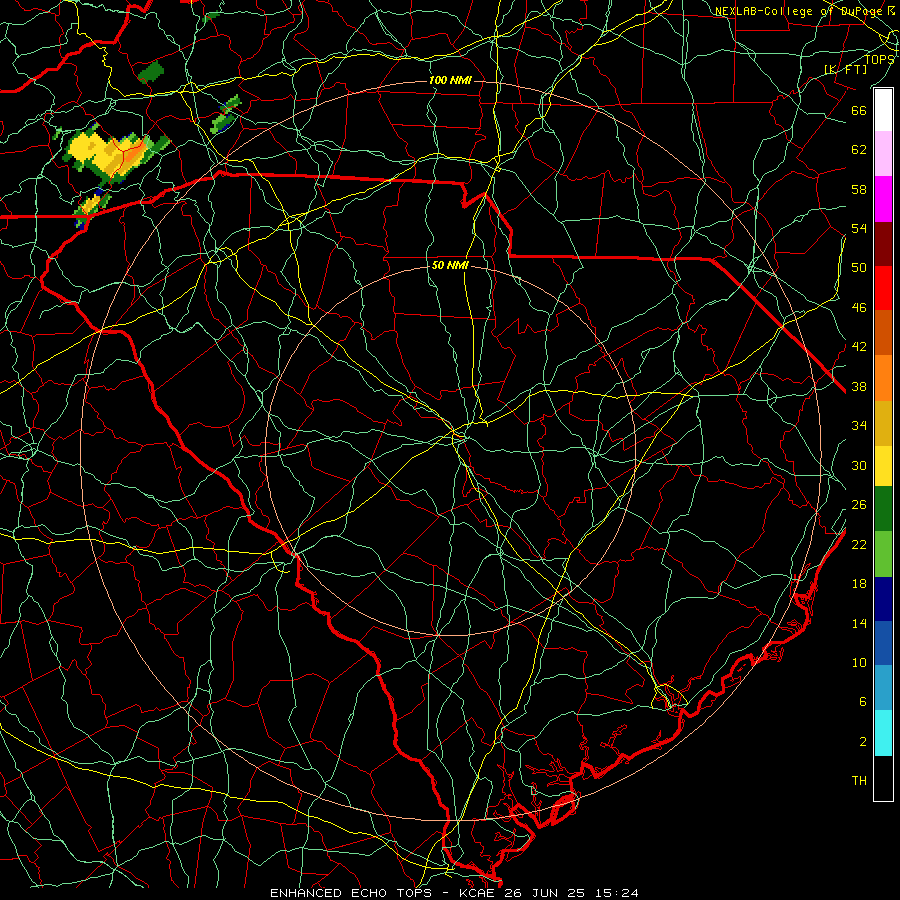900x900 pixels.
Task: Click the "14" scale label
Action: (x=859, y=623)
